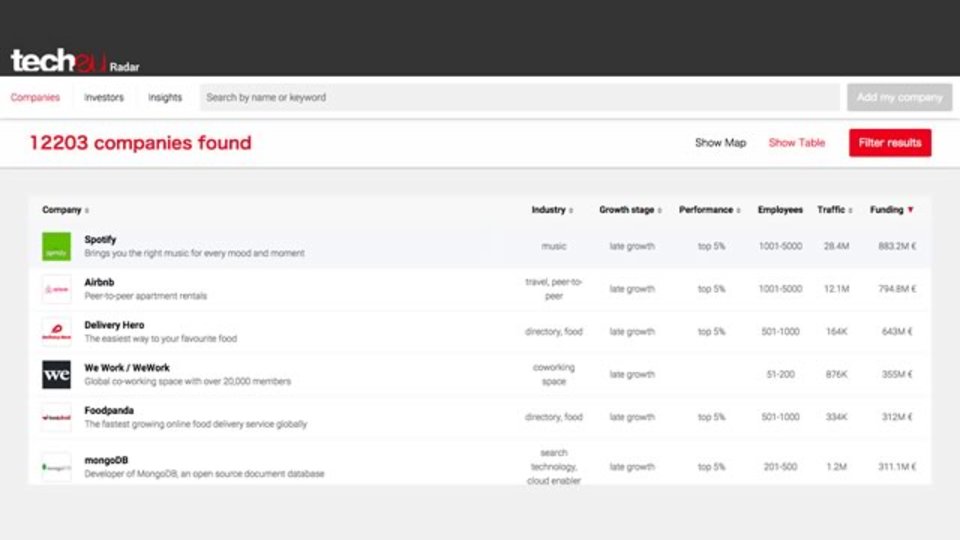Click Spotify's 883.2M € funding value
The width and height of the screenshot is (960, 540).
897,246
